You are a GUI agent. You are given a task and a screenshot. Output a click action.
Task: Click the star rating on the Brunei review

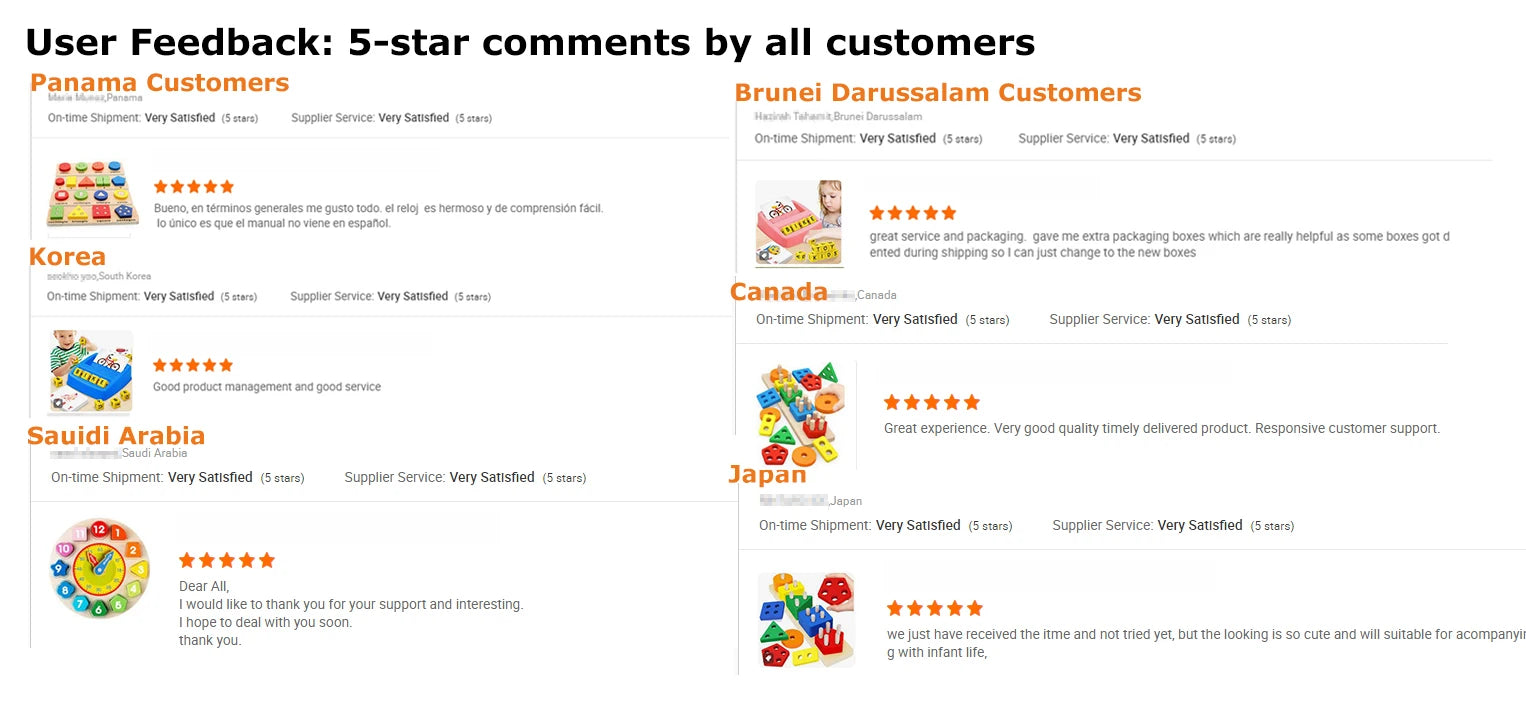click(x=913, y=213)
